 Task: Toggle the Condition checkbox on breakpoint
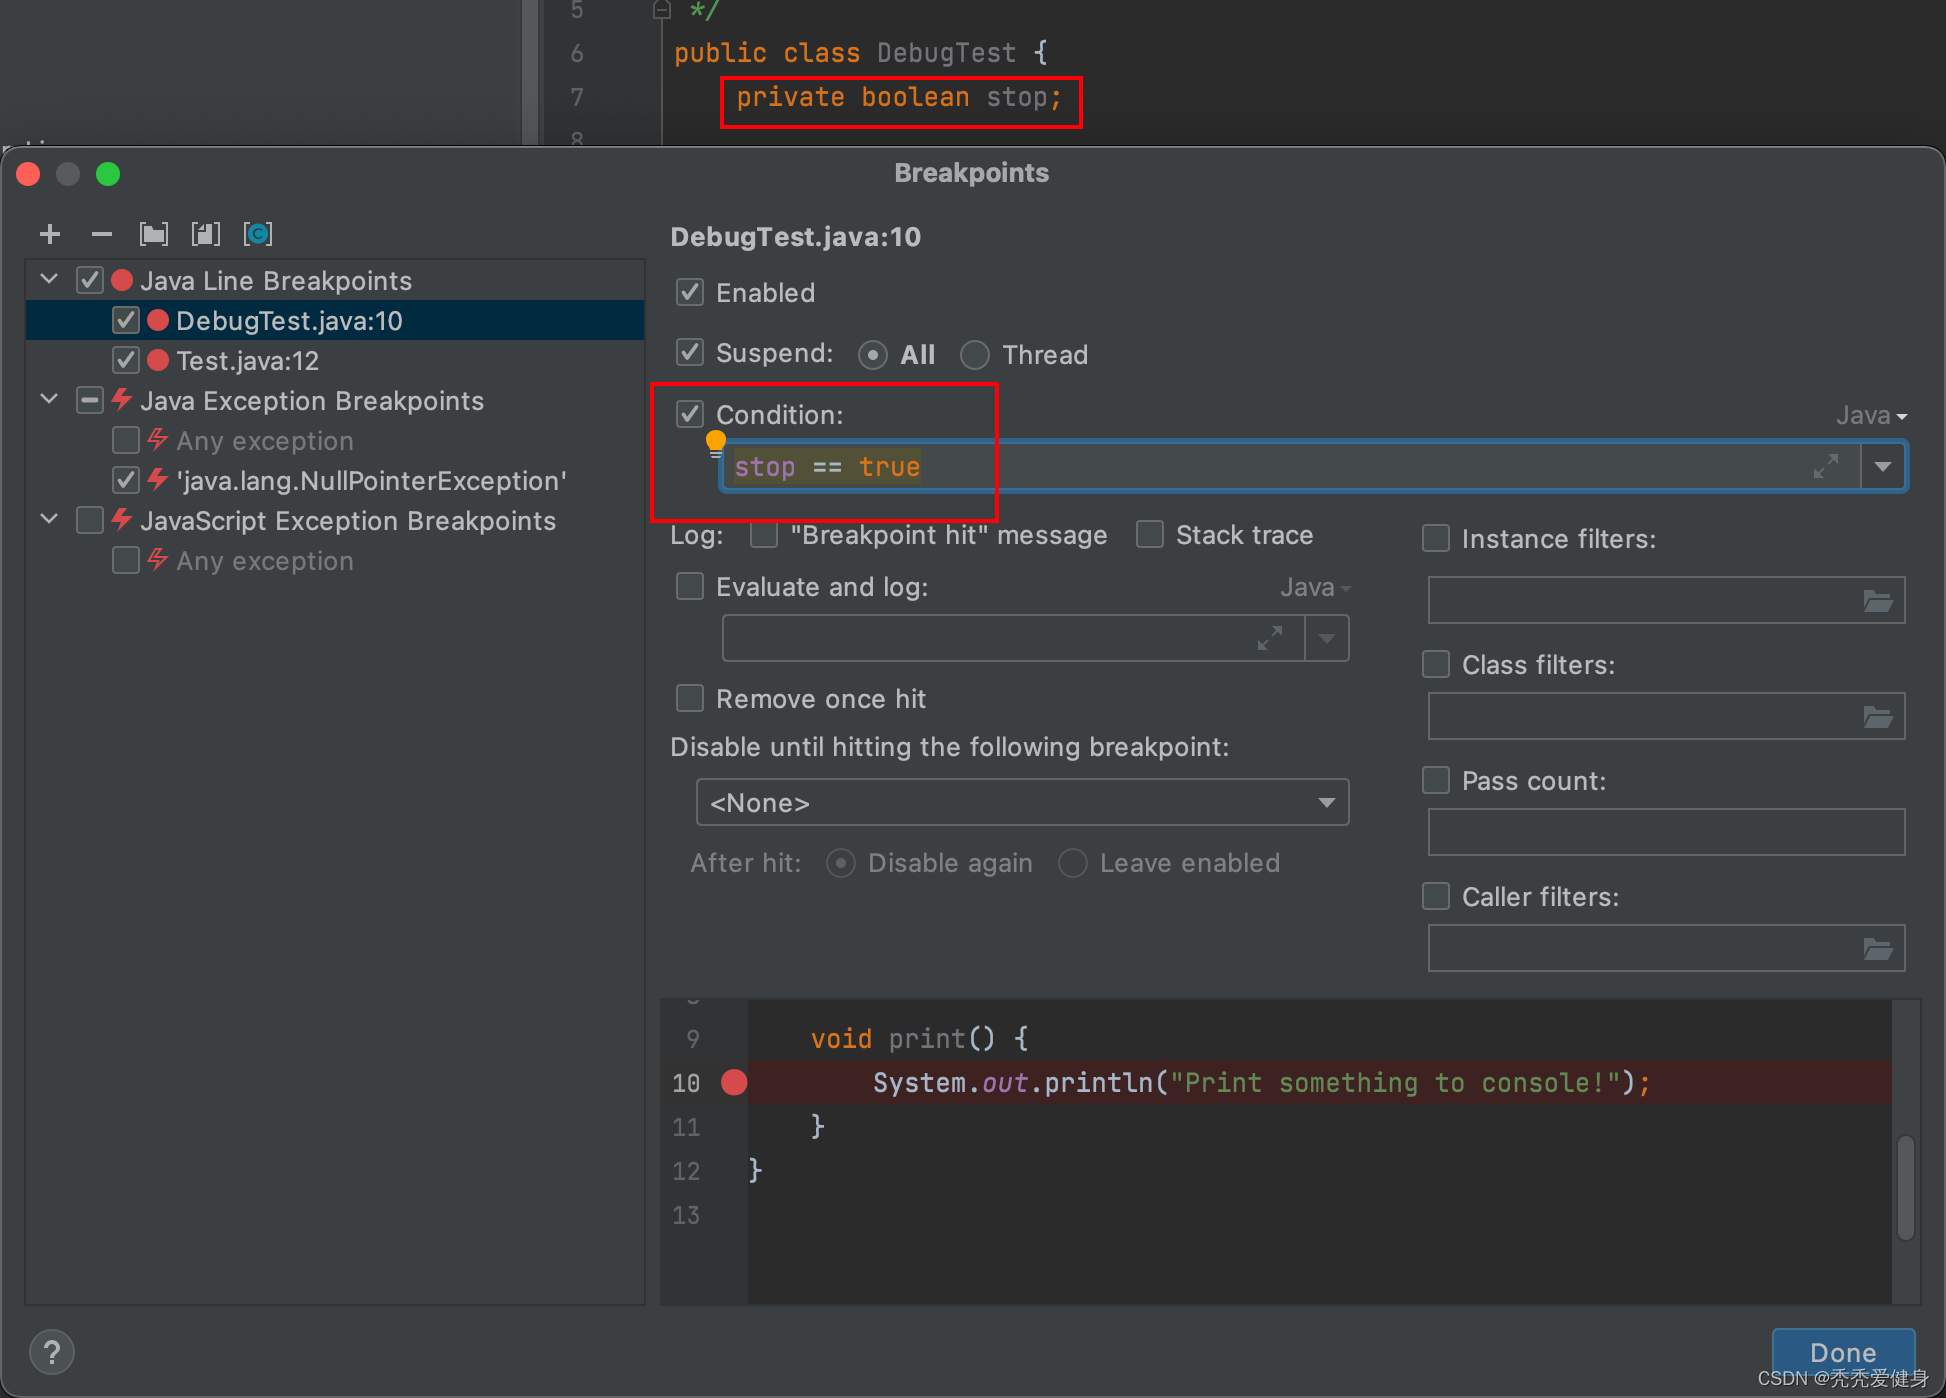690,413
